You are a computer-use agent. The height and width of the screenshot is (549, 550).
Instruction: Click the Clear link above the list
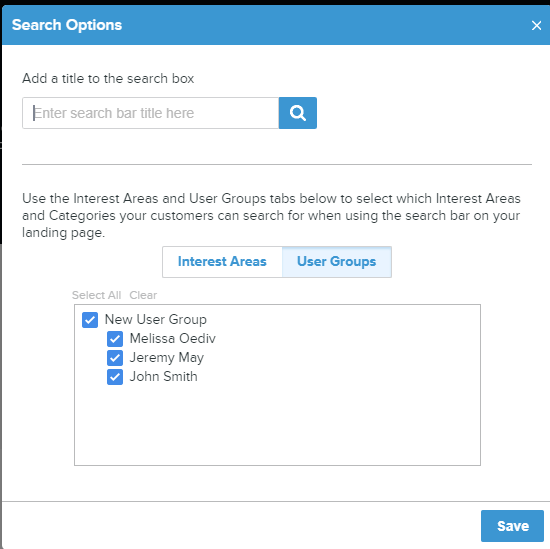coord(143,295)
